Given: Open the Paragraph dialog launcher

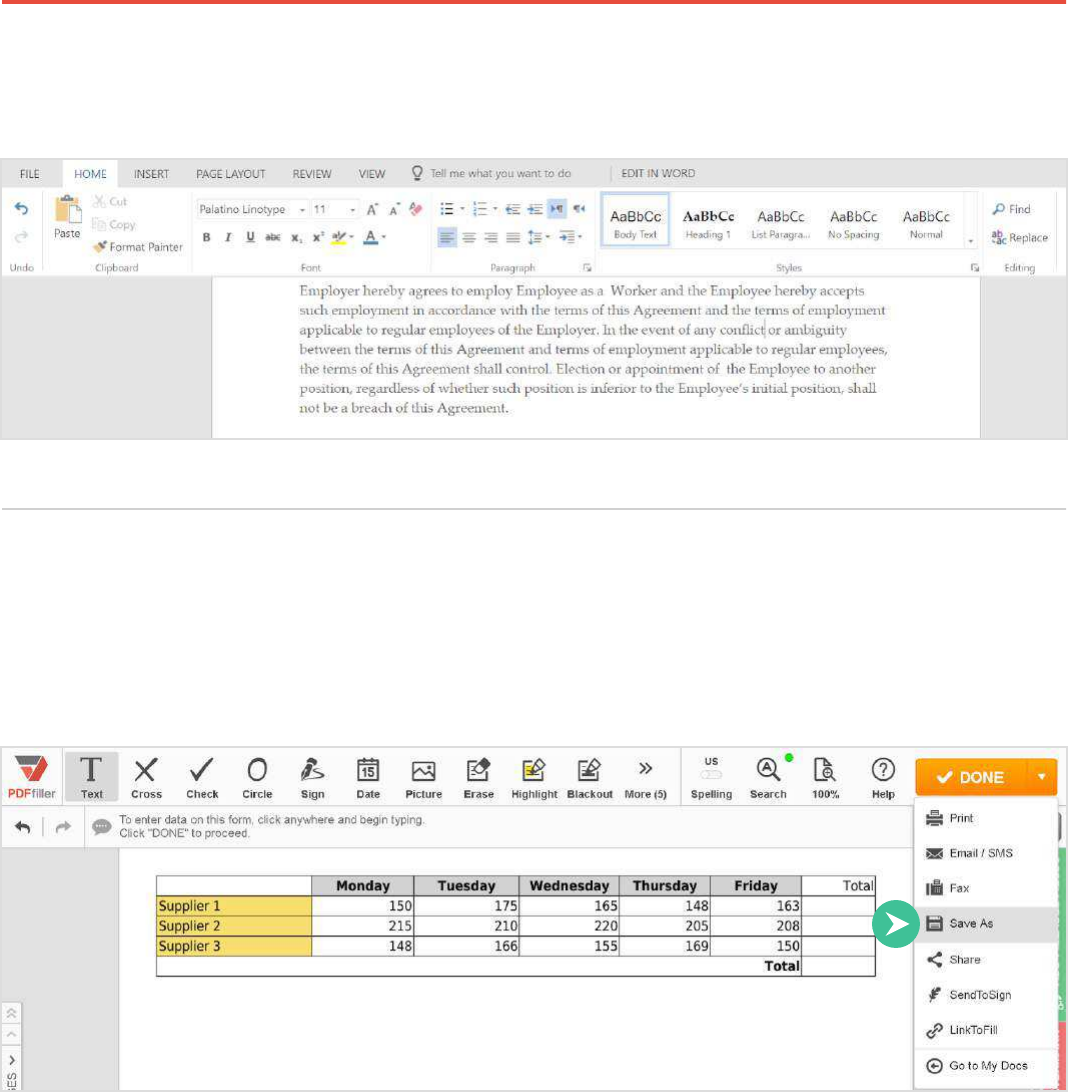Looking at the screenshot, I should point(587,267).
